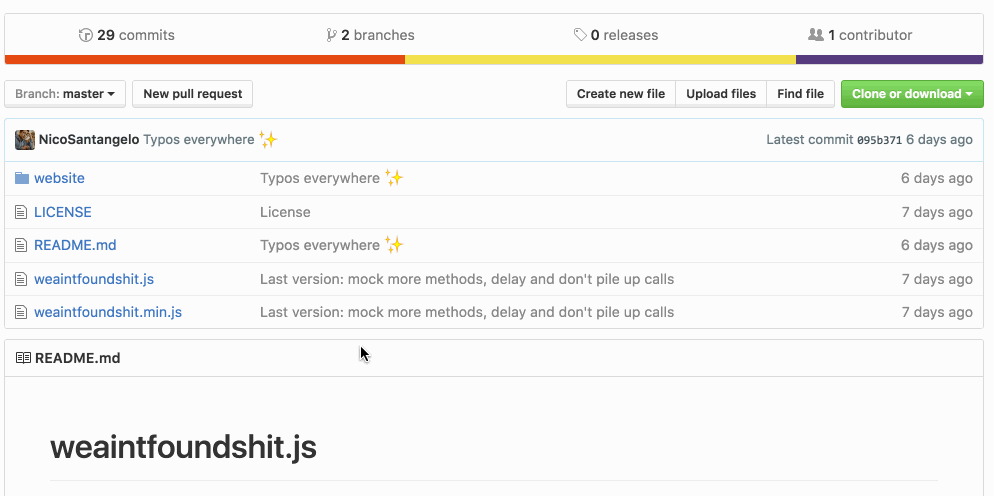Click the releases tag icon
The width and height of the screenshot is (994, 496).
(x=580, y=35)
